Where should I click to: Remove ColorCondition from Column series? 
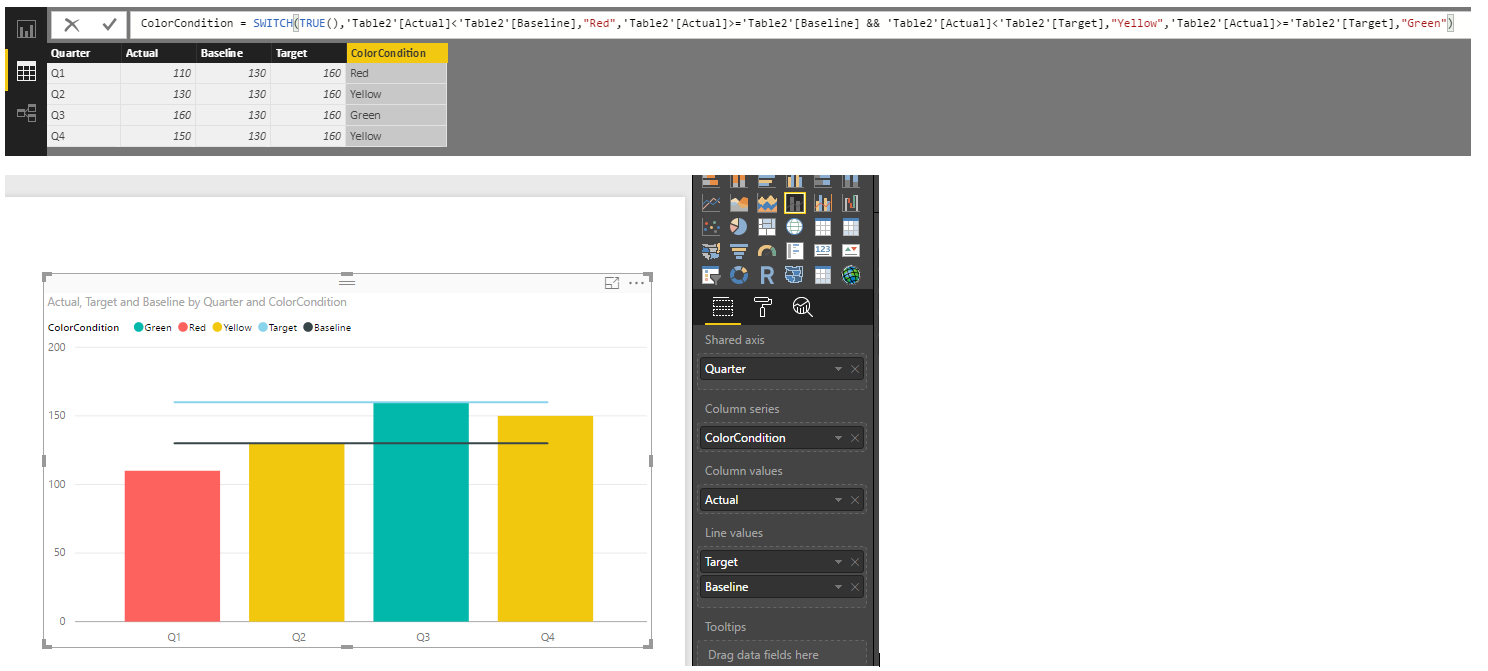click(x=855, y=438)
